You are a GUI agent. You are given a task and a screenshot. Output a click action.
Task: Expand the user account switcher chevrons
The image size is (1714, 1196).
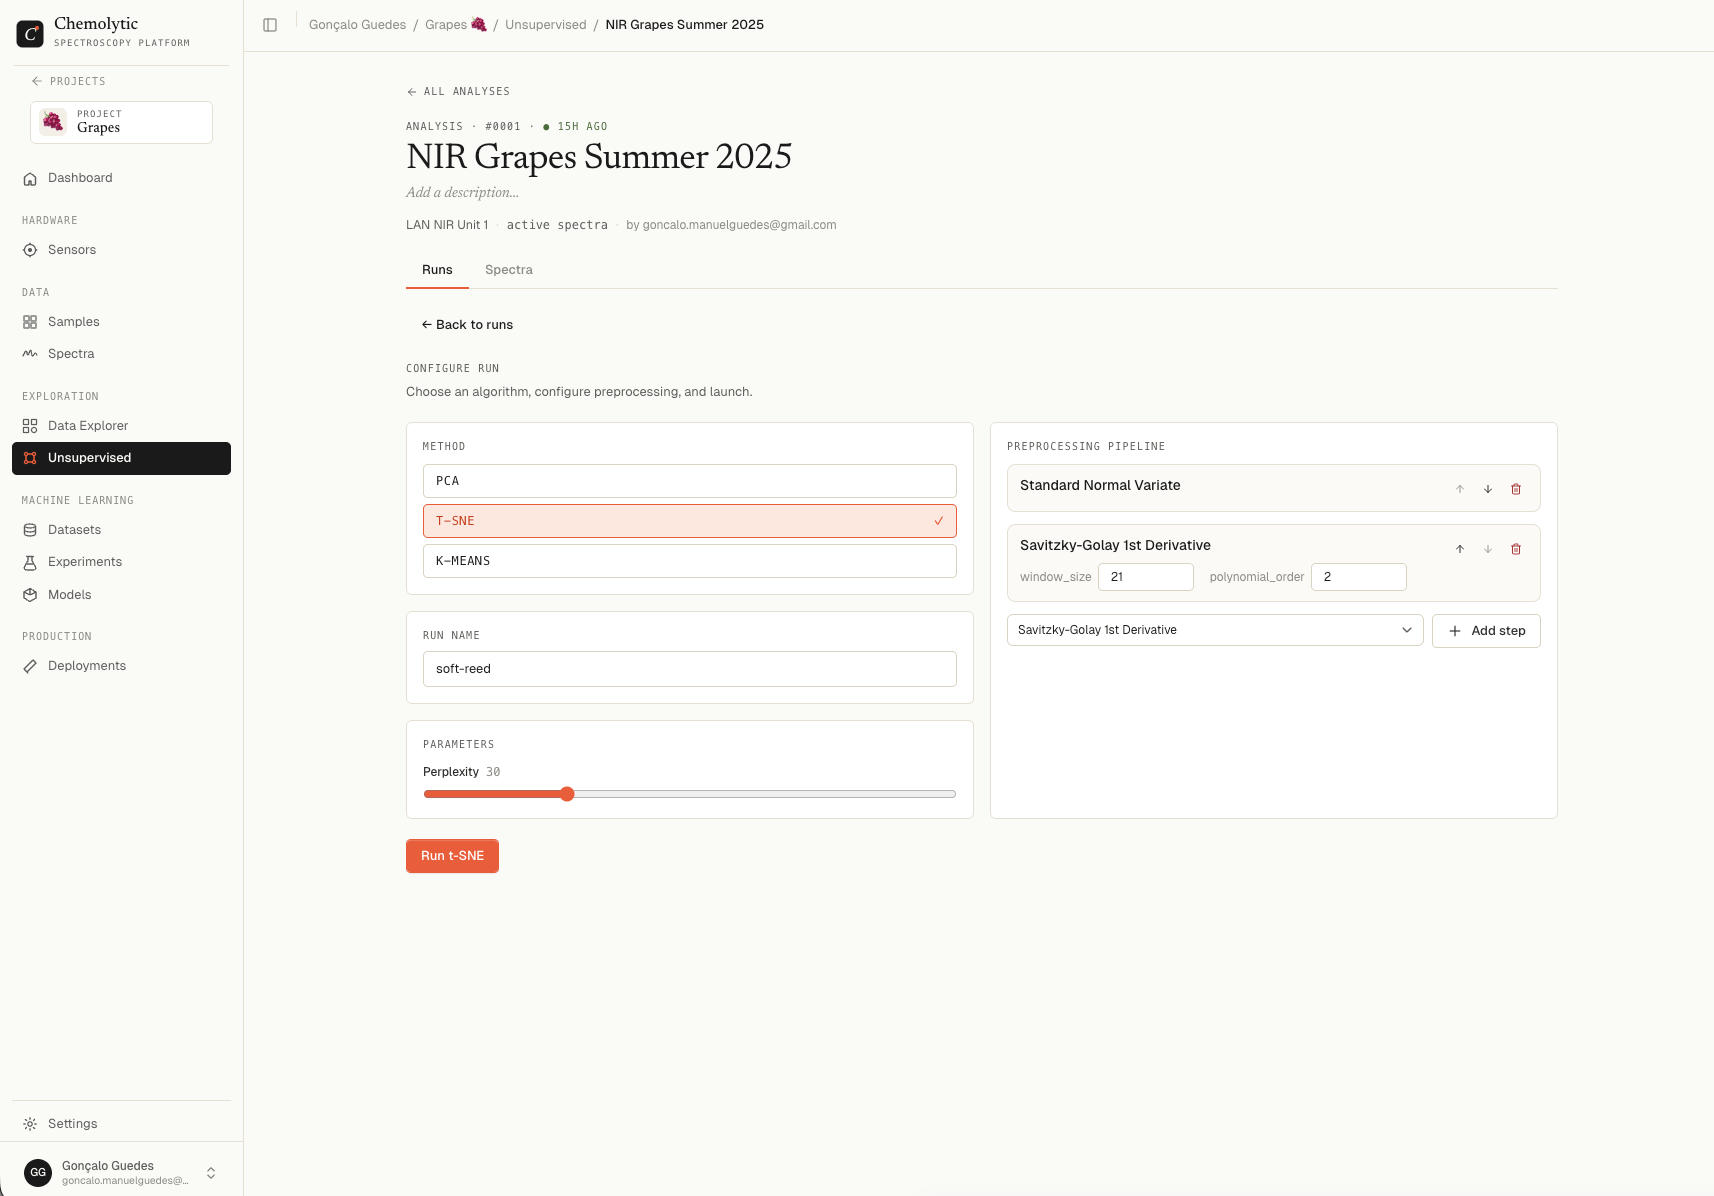click(211, 1173)
